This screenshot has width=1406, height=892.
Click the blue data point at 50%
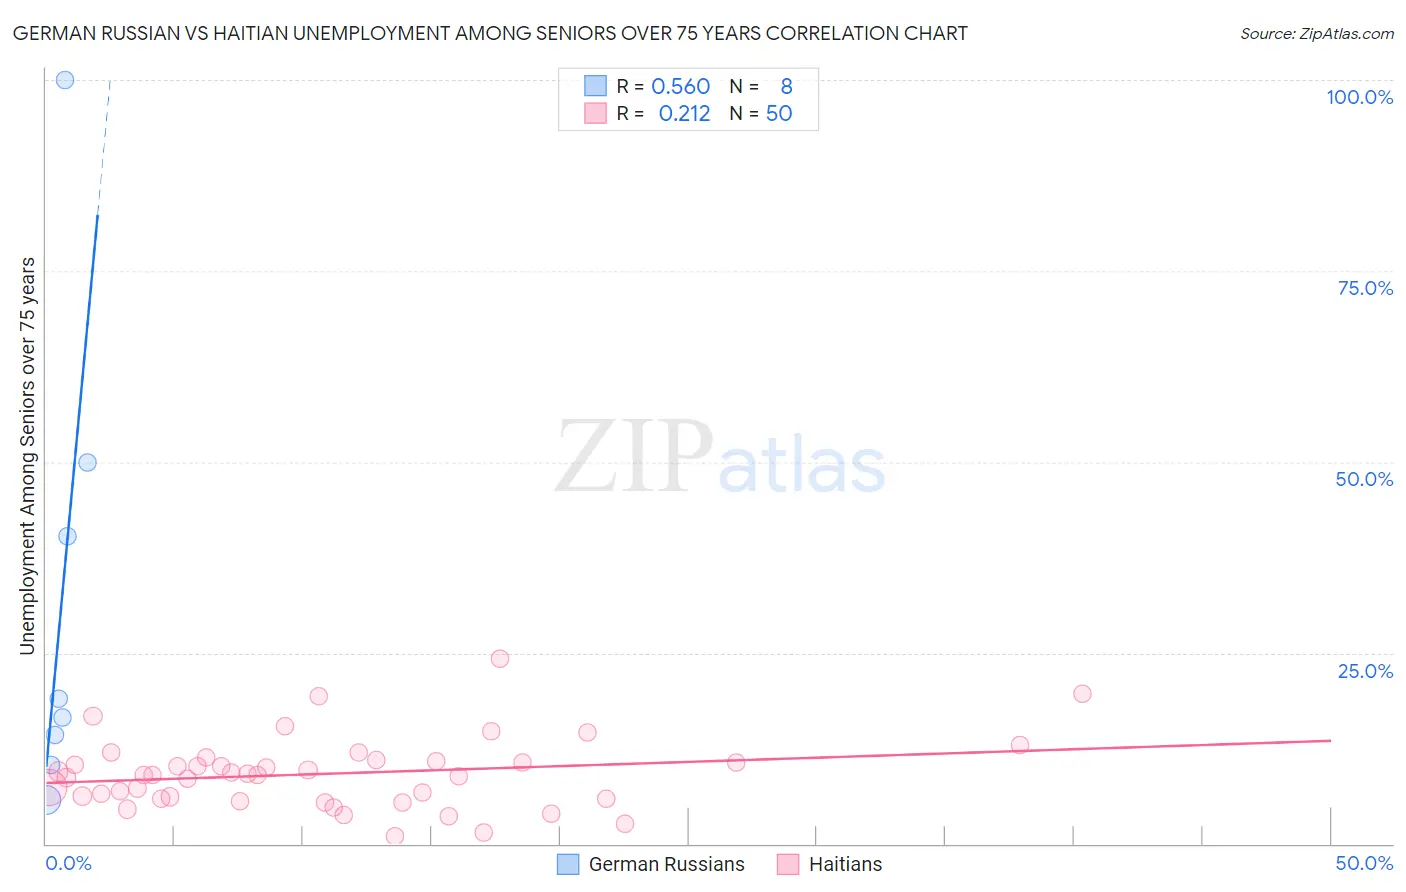click(88, 462)
